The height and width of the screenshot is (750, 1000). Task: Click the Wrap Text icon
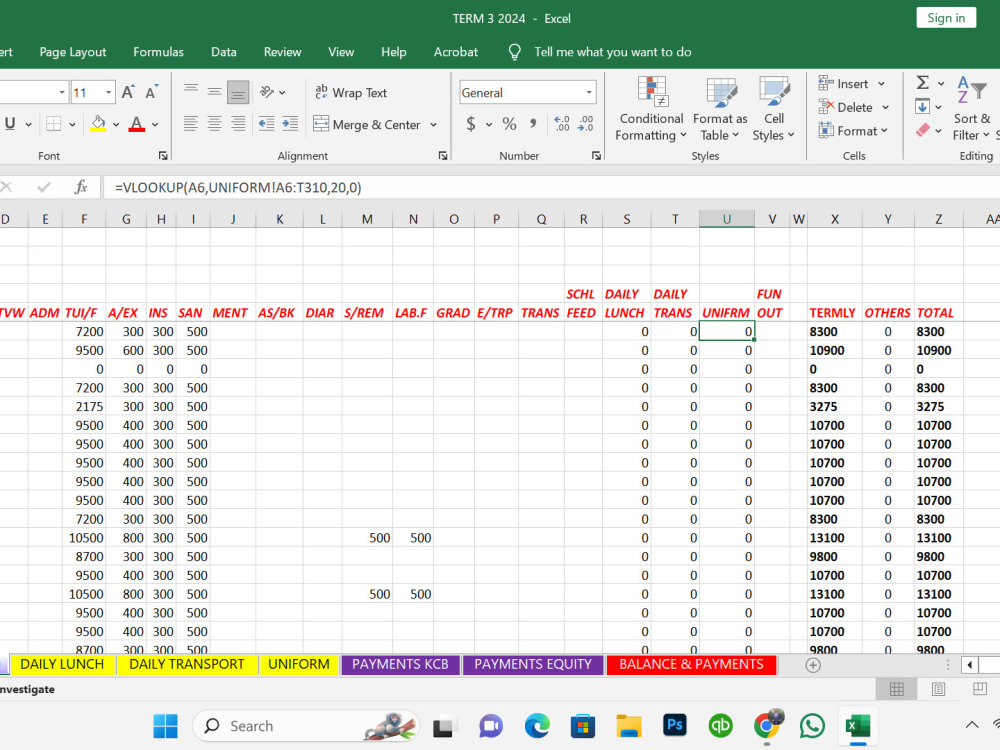(x=321, y=92)
